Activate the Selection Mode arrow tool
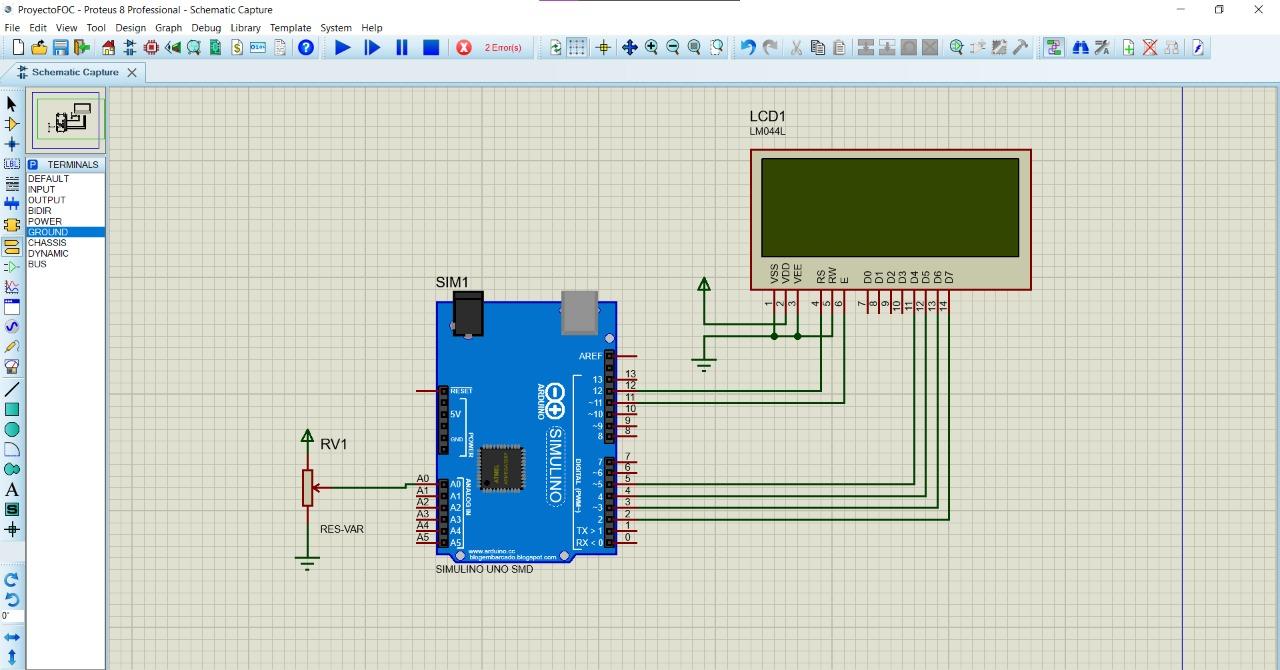 pyautogui.click(x=12, y=104)
